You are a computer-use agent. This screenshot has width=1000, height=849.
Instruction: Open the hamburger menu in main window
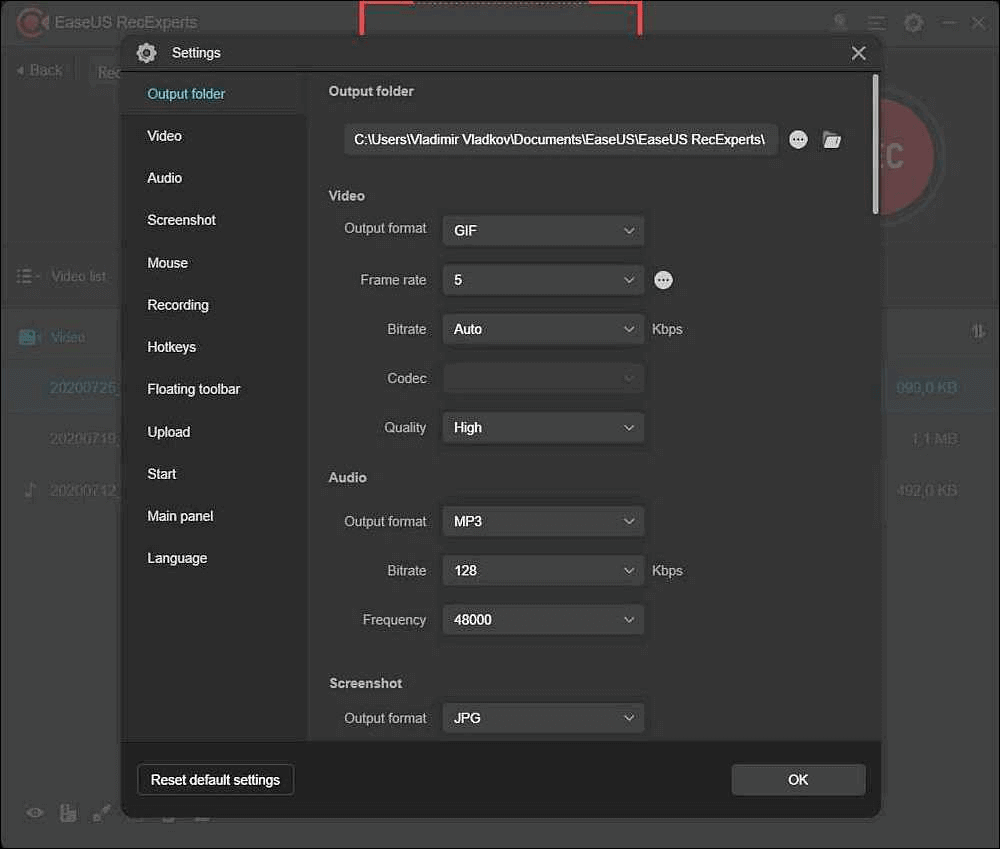pyautogui.click(x=877, y=24)
